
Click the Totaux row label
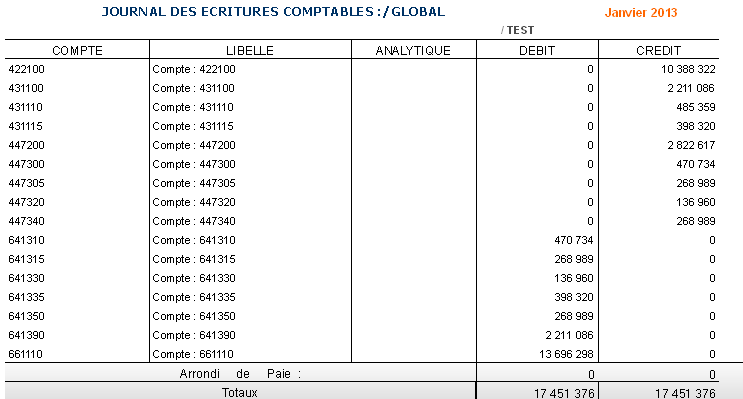click(x=240, y=393)
